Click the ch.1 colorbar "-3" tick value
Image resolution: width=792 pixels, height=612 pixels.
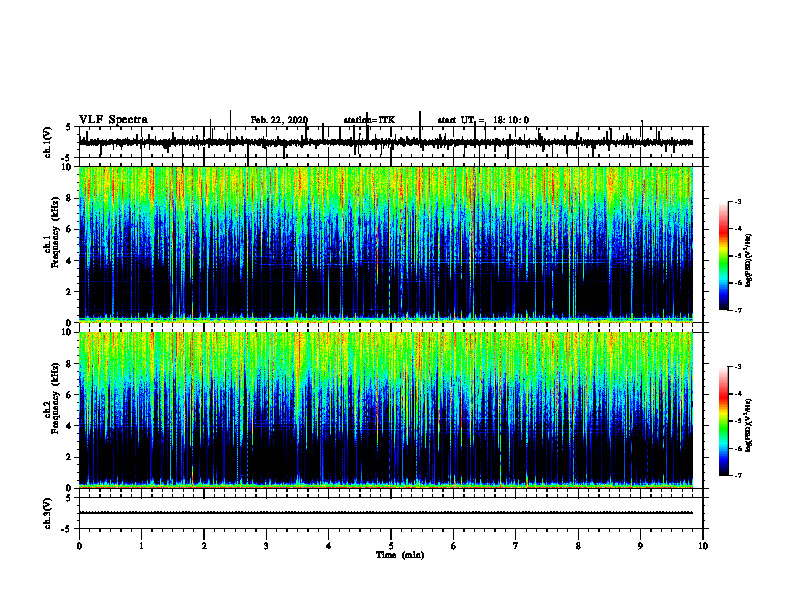tap(738, 201)
